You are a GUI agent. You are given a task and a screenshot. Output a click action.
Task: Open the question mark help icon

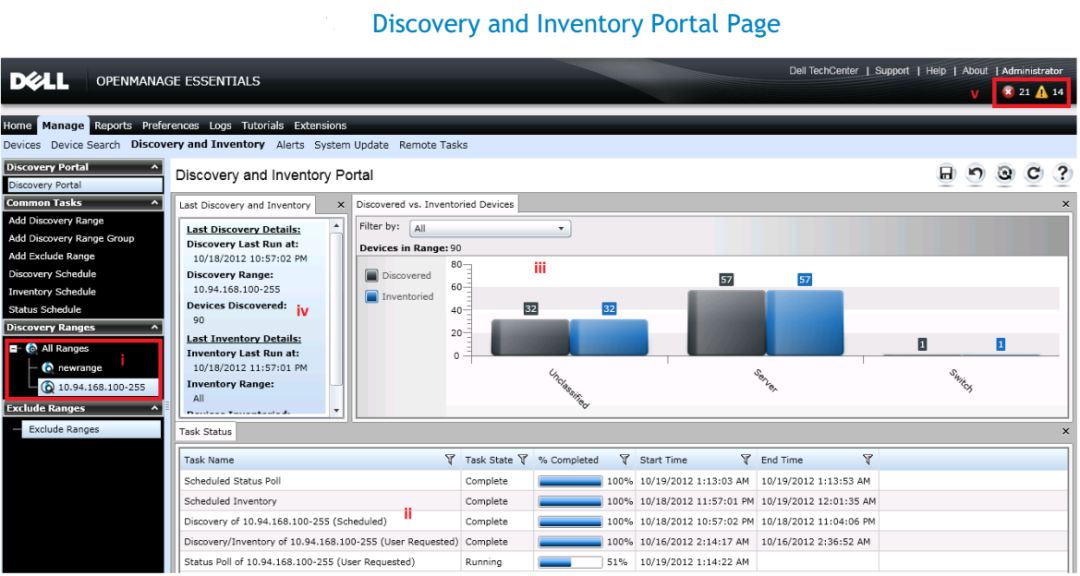point(1063,174)
